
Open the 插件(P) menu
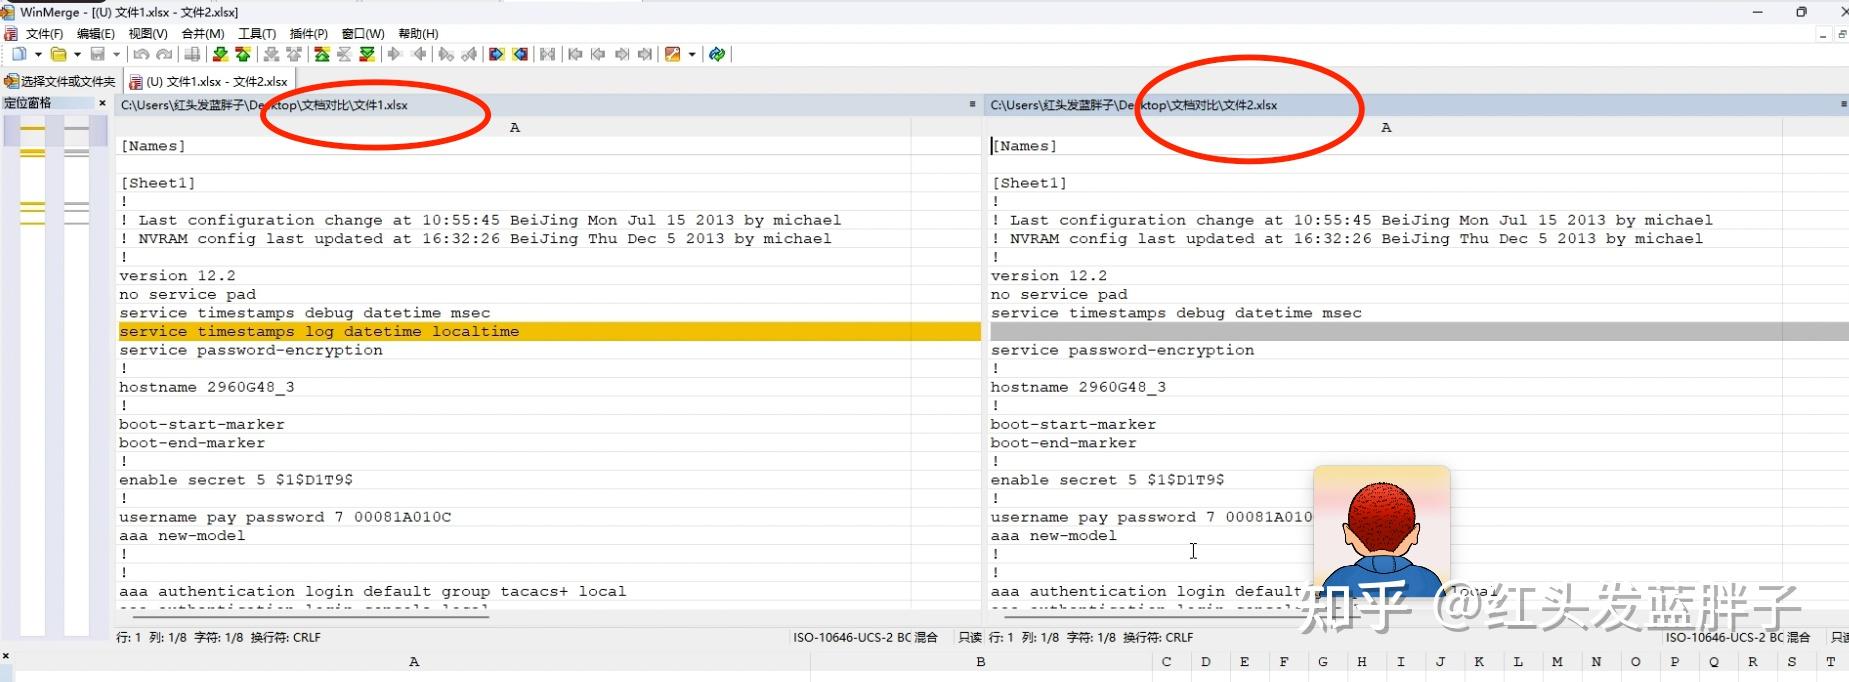[x=308, y=34]
